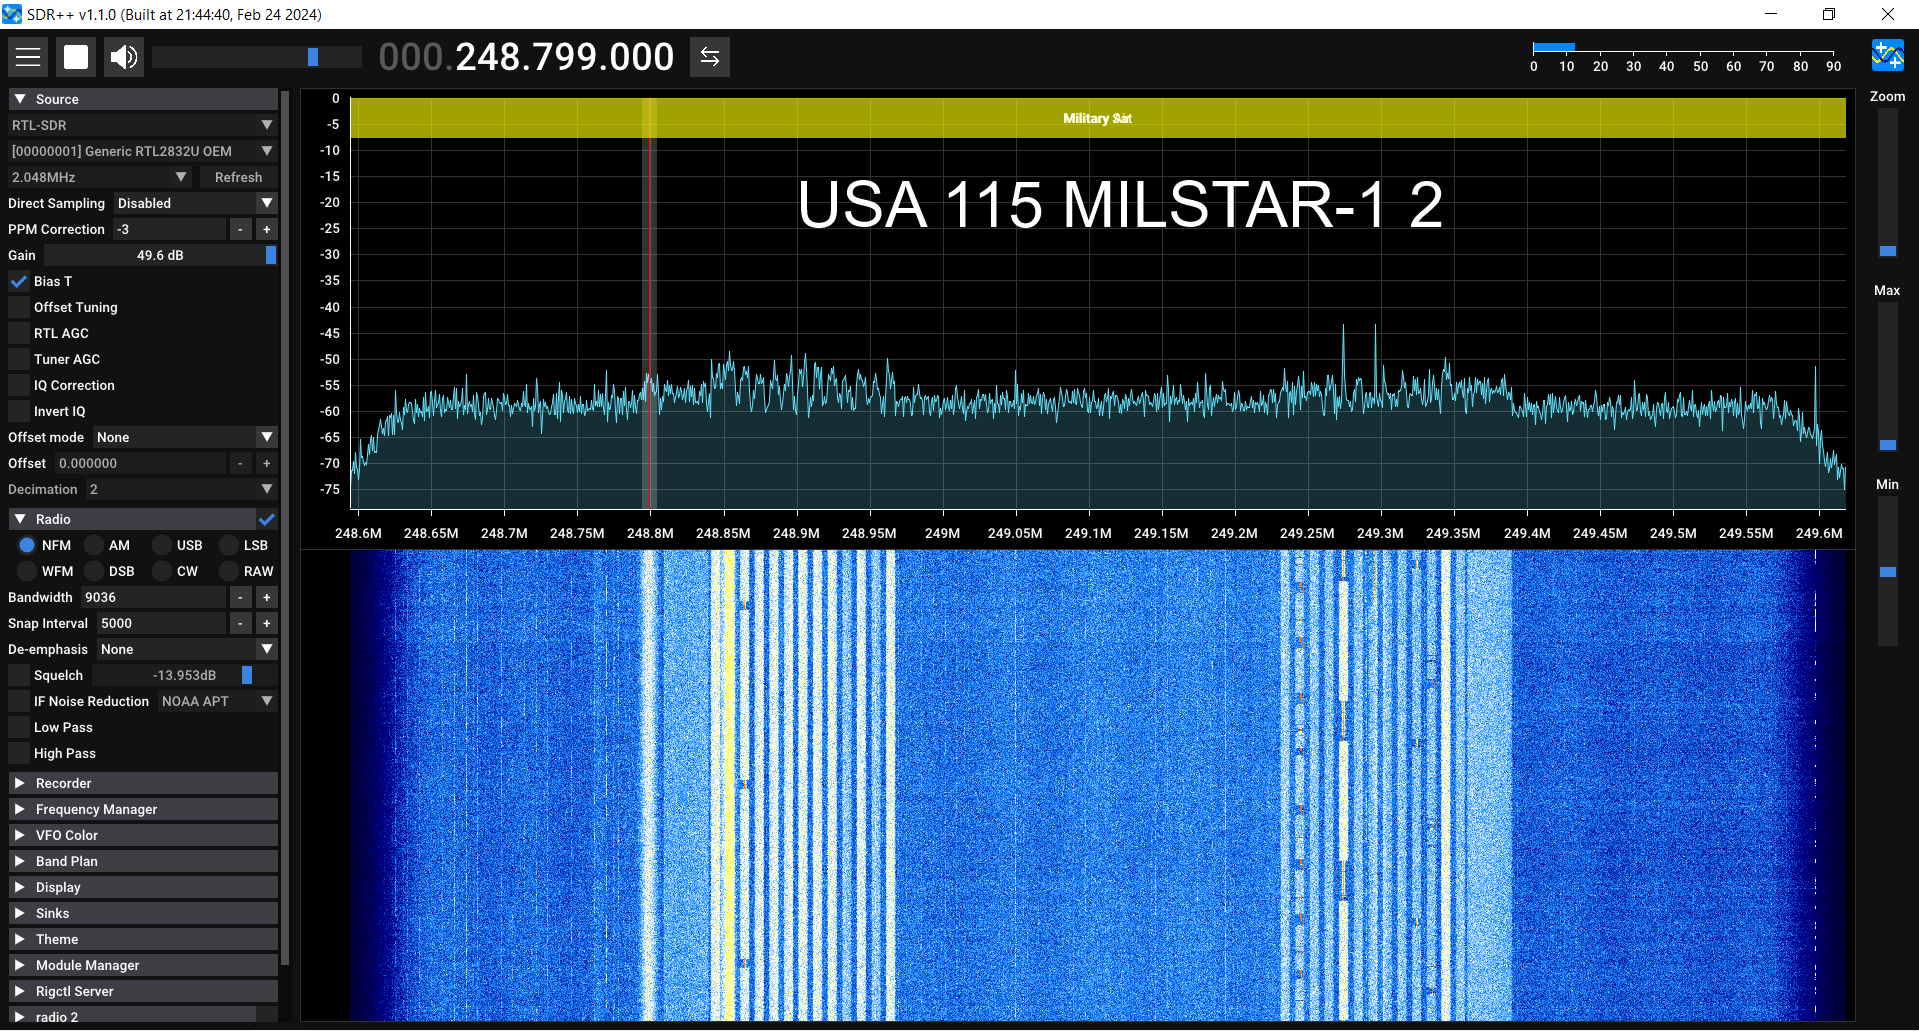This screenshot has width=1919, height=1031.
Task: Enable the Low Pass checkbox
Action: [x=19, y=727]
